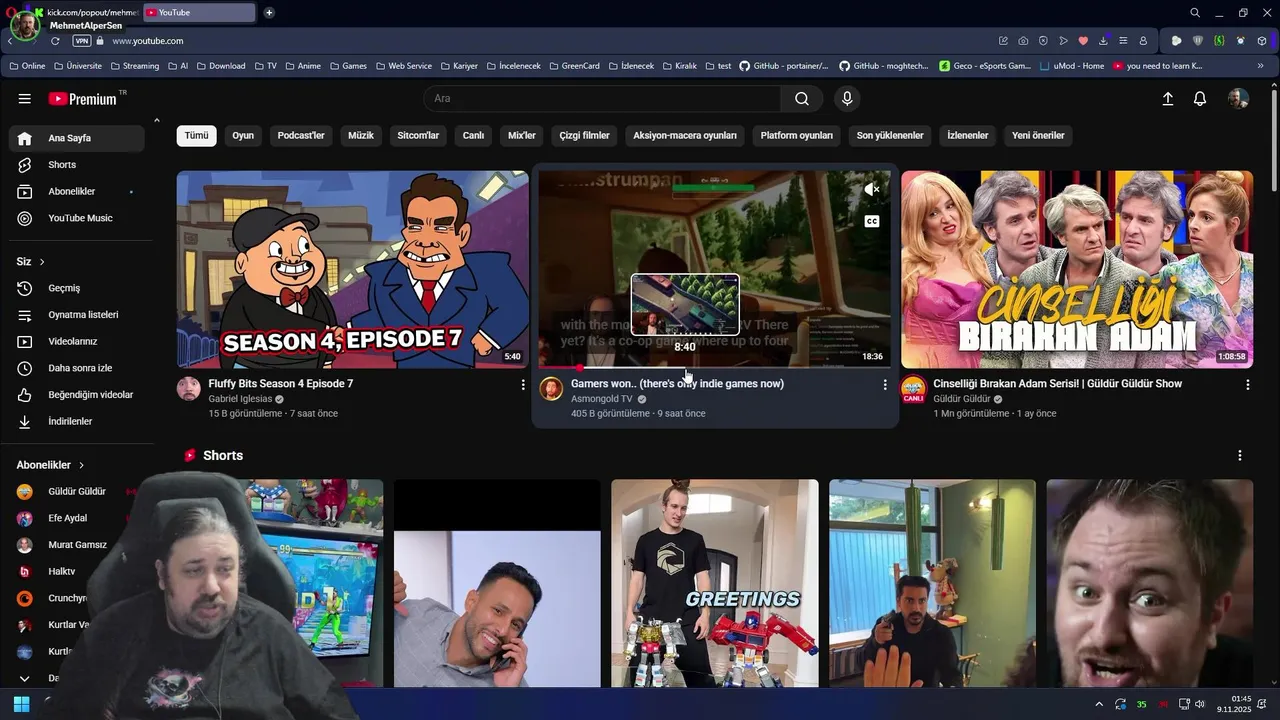
Task: Open Shorts in the sidebar
Action: 76,165
